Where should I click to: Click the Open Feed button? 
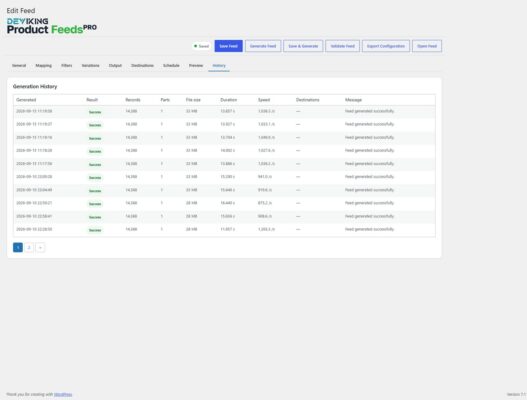tap(427, 46)
